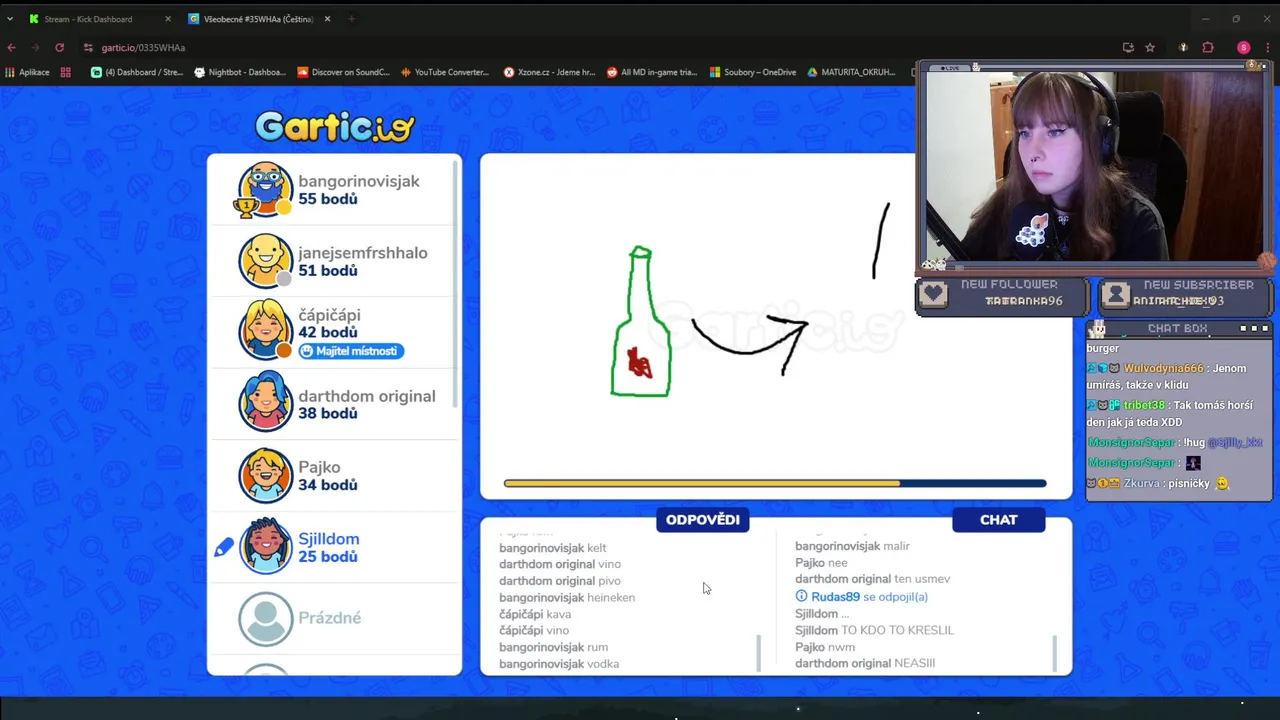Click the game chat scrollbar
The width and height of the screenshot is (1280, 720).
(x=1055, y=653)
